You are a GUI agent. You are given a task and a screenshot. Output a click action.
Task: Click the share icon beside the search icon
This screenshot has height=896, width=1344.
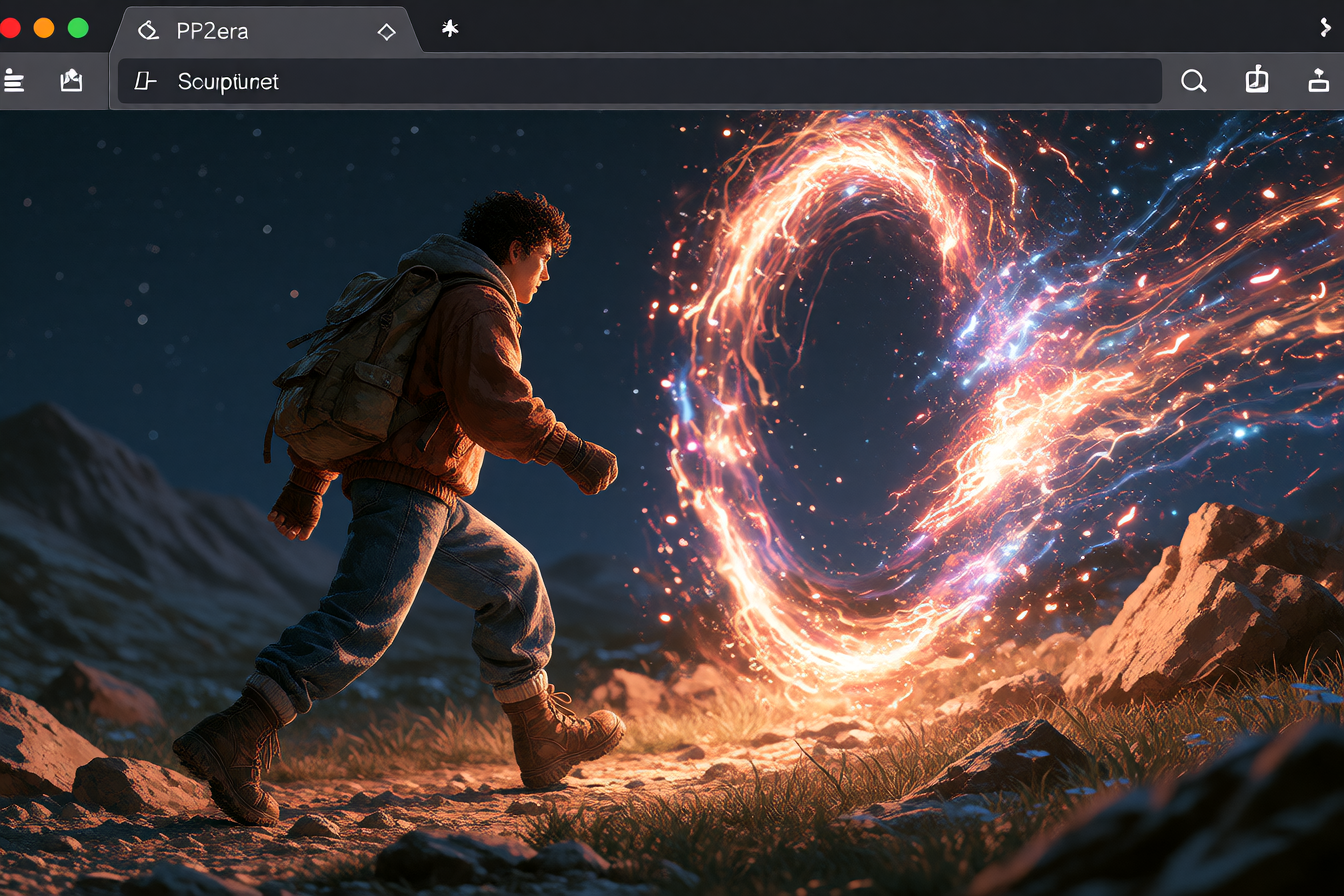click(x=1257, y=80)
